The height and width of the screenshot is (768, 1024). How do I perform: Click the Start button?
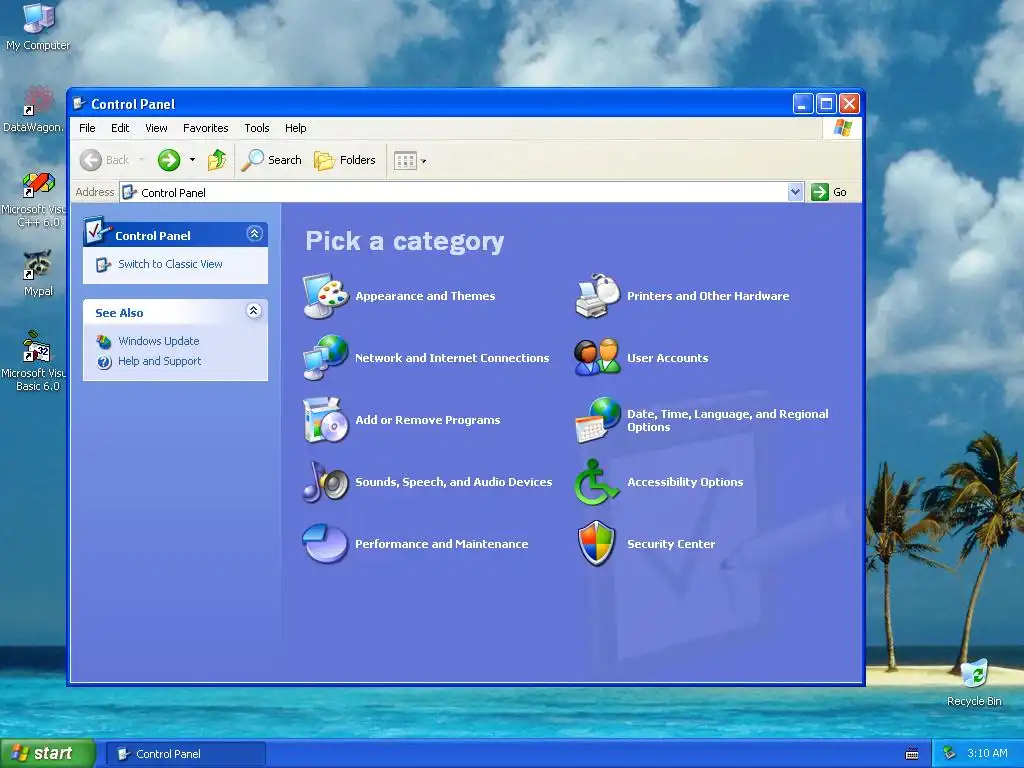point(47,754)
